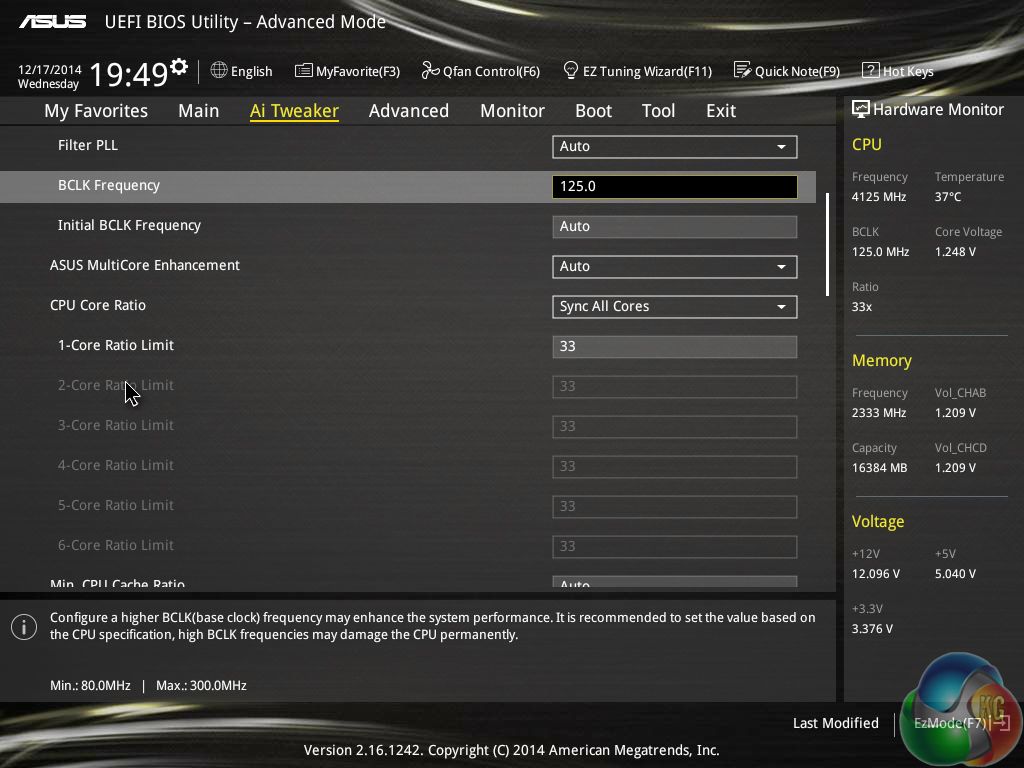Click the 12/17/2014 date text
The height and width of the screenshot is (768, 1024).
(50, 69)
